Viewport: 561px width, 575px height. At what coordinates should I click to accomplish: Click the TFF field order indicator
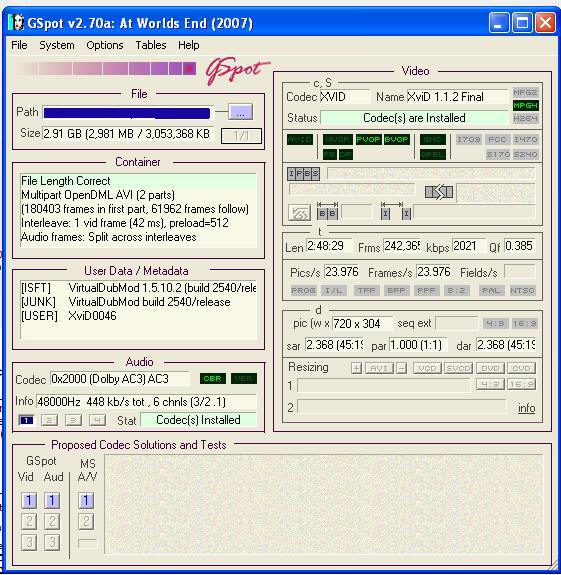pos(366,290)
